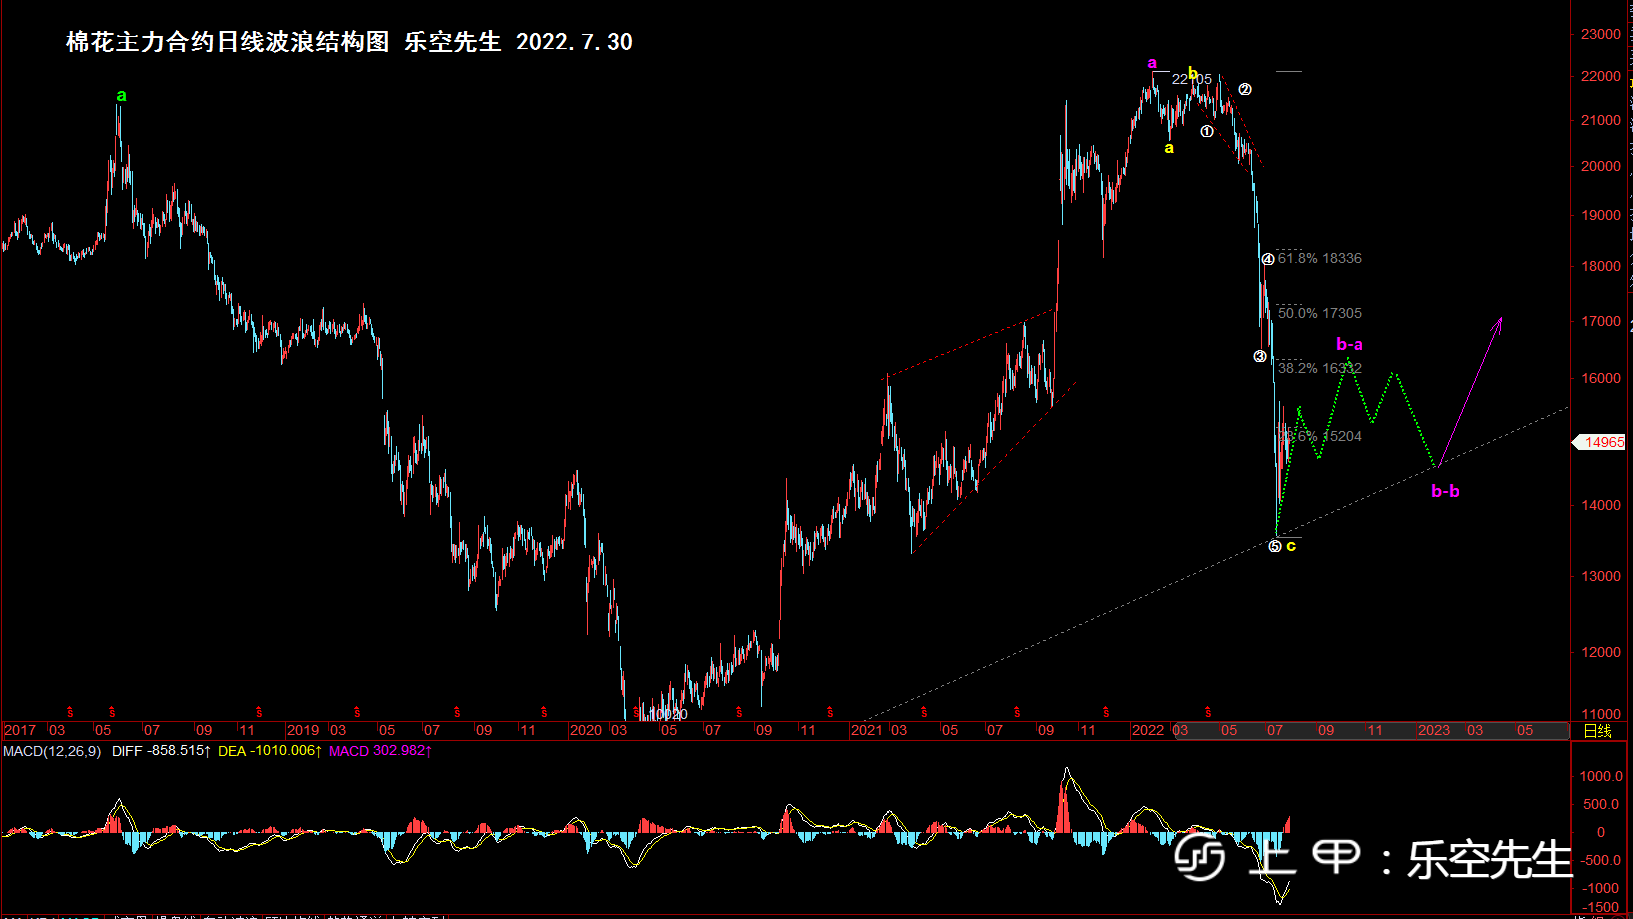Click the 61.8% 18336 Fibonacci label
This screenshot has height=919, width=1633.
pos(1319,258)
